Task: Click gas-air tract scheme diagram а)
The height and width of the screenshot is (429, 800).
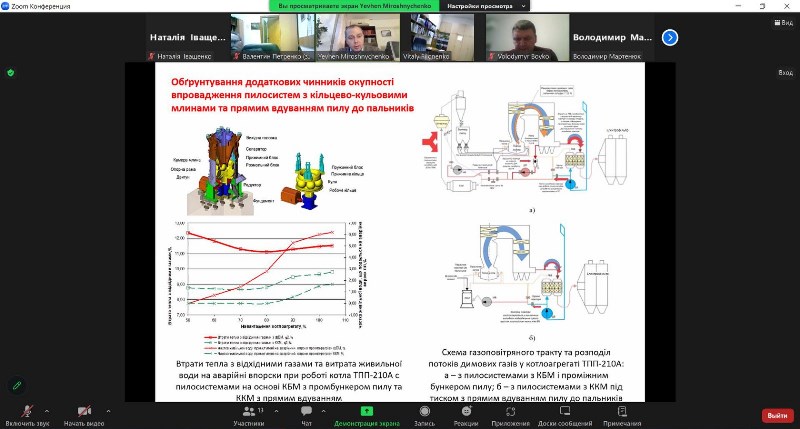Action: [x=528, y=139]
